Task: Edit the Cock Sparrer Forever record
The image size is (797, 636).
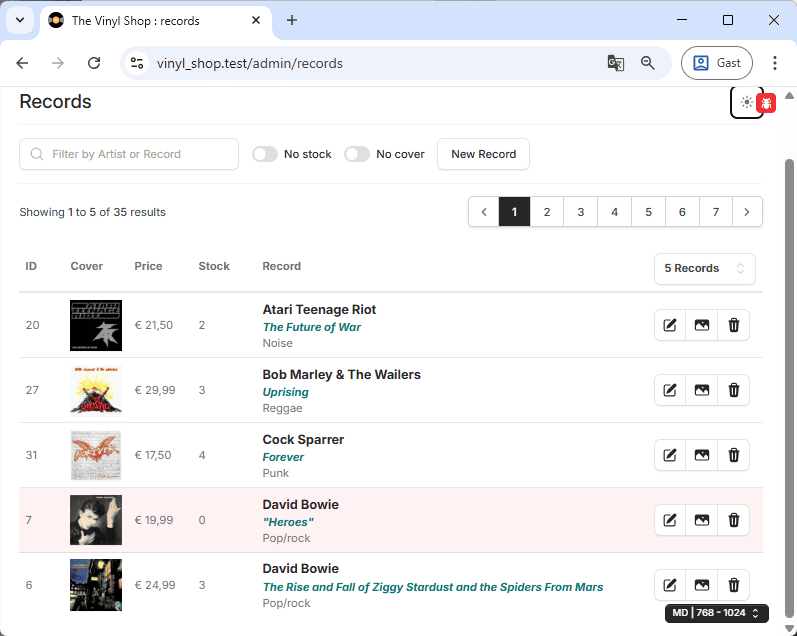Action: coord(670,455)
